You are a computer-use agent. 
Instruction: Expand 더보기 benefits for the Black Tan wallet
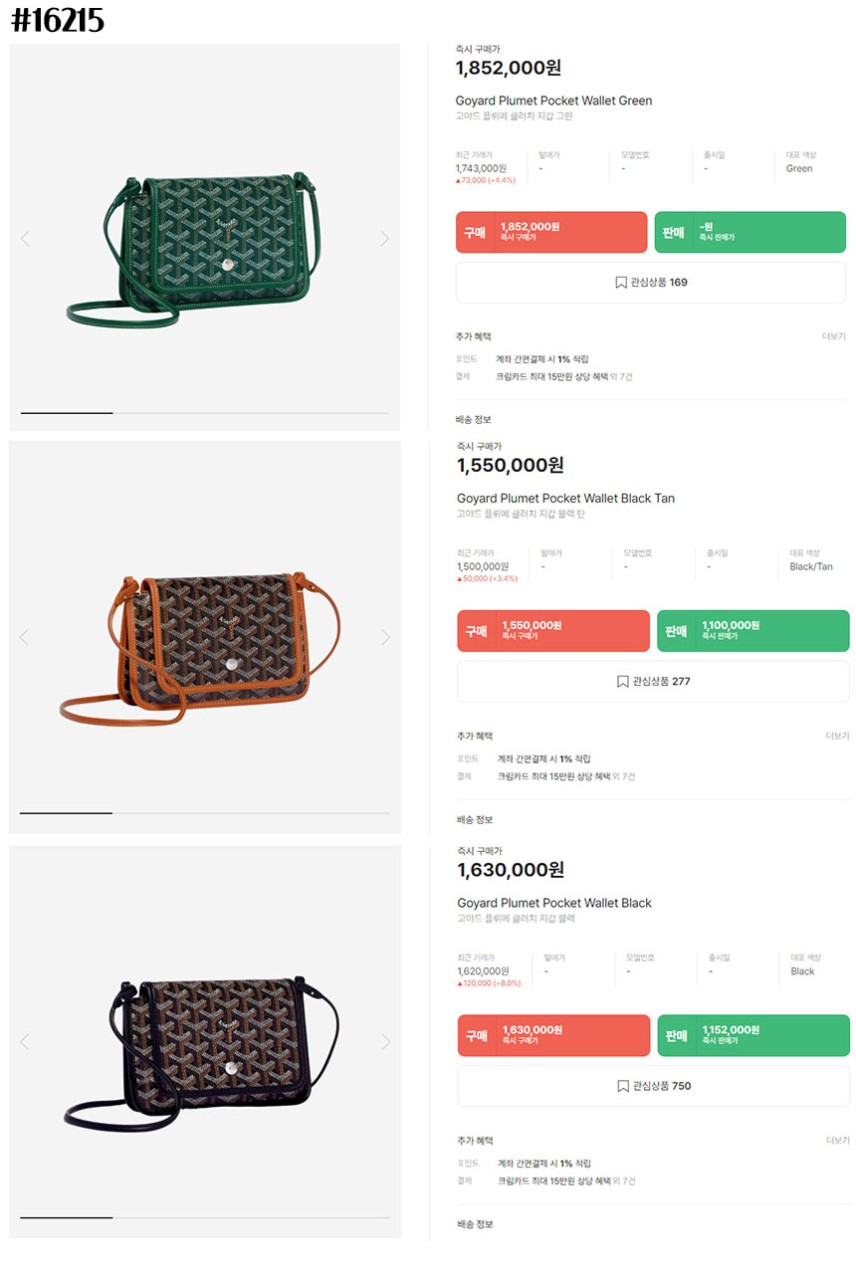(x=837, y=736)
